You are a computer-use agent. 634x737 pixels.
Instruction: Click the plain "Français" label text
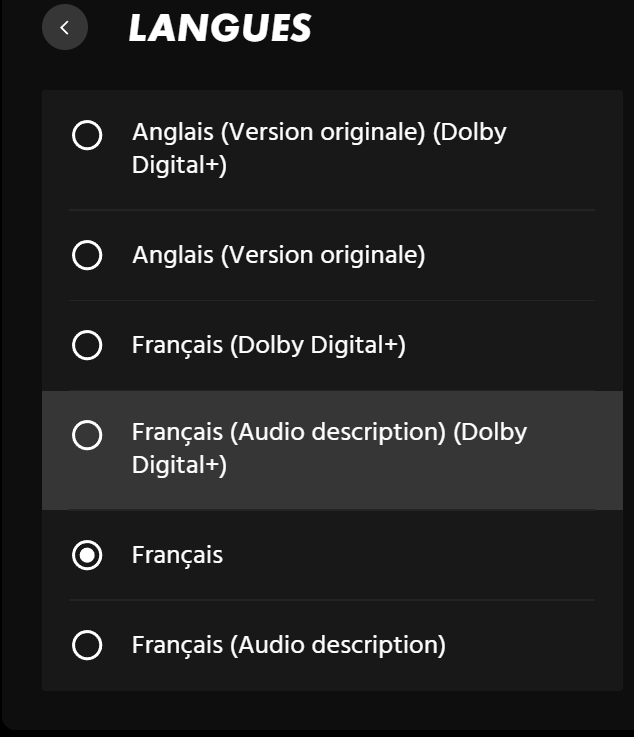click(x=177, y=555)
